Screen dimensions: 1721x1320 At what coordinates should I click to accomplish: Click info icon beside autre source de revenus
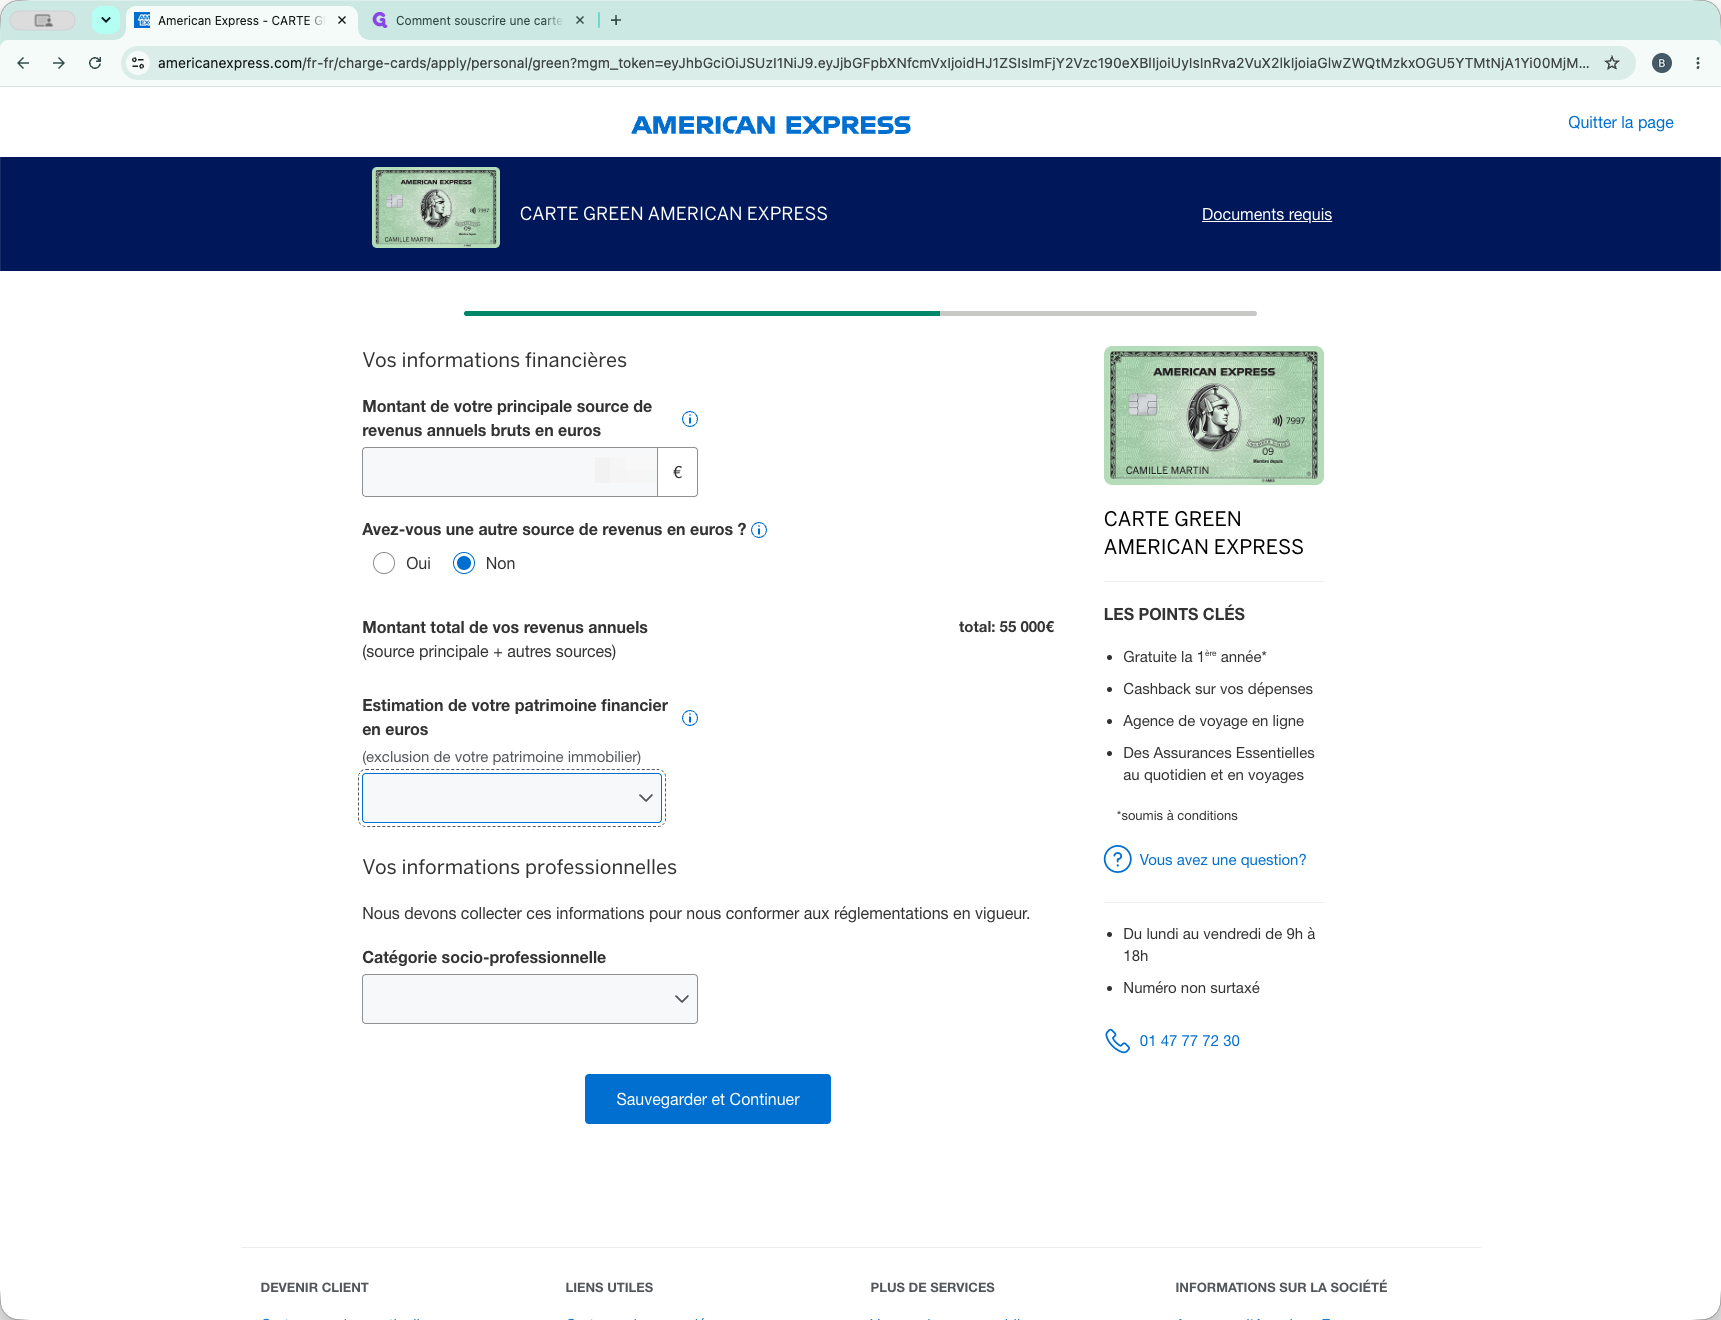click(759, 530)
